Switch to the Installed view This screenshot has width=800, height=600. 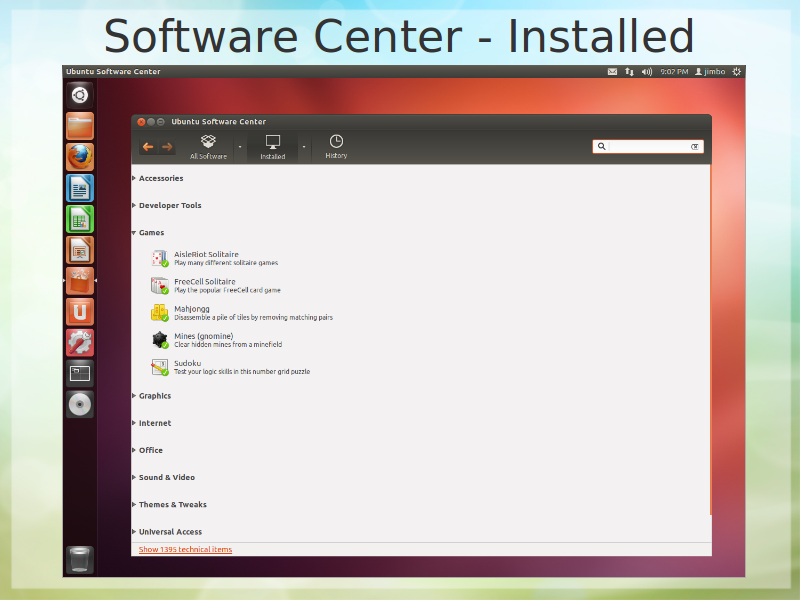pos(272,147)
